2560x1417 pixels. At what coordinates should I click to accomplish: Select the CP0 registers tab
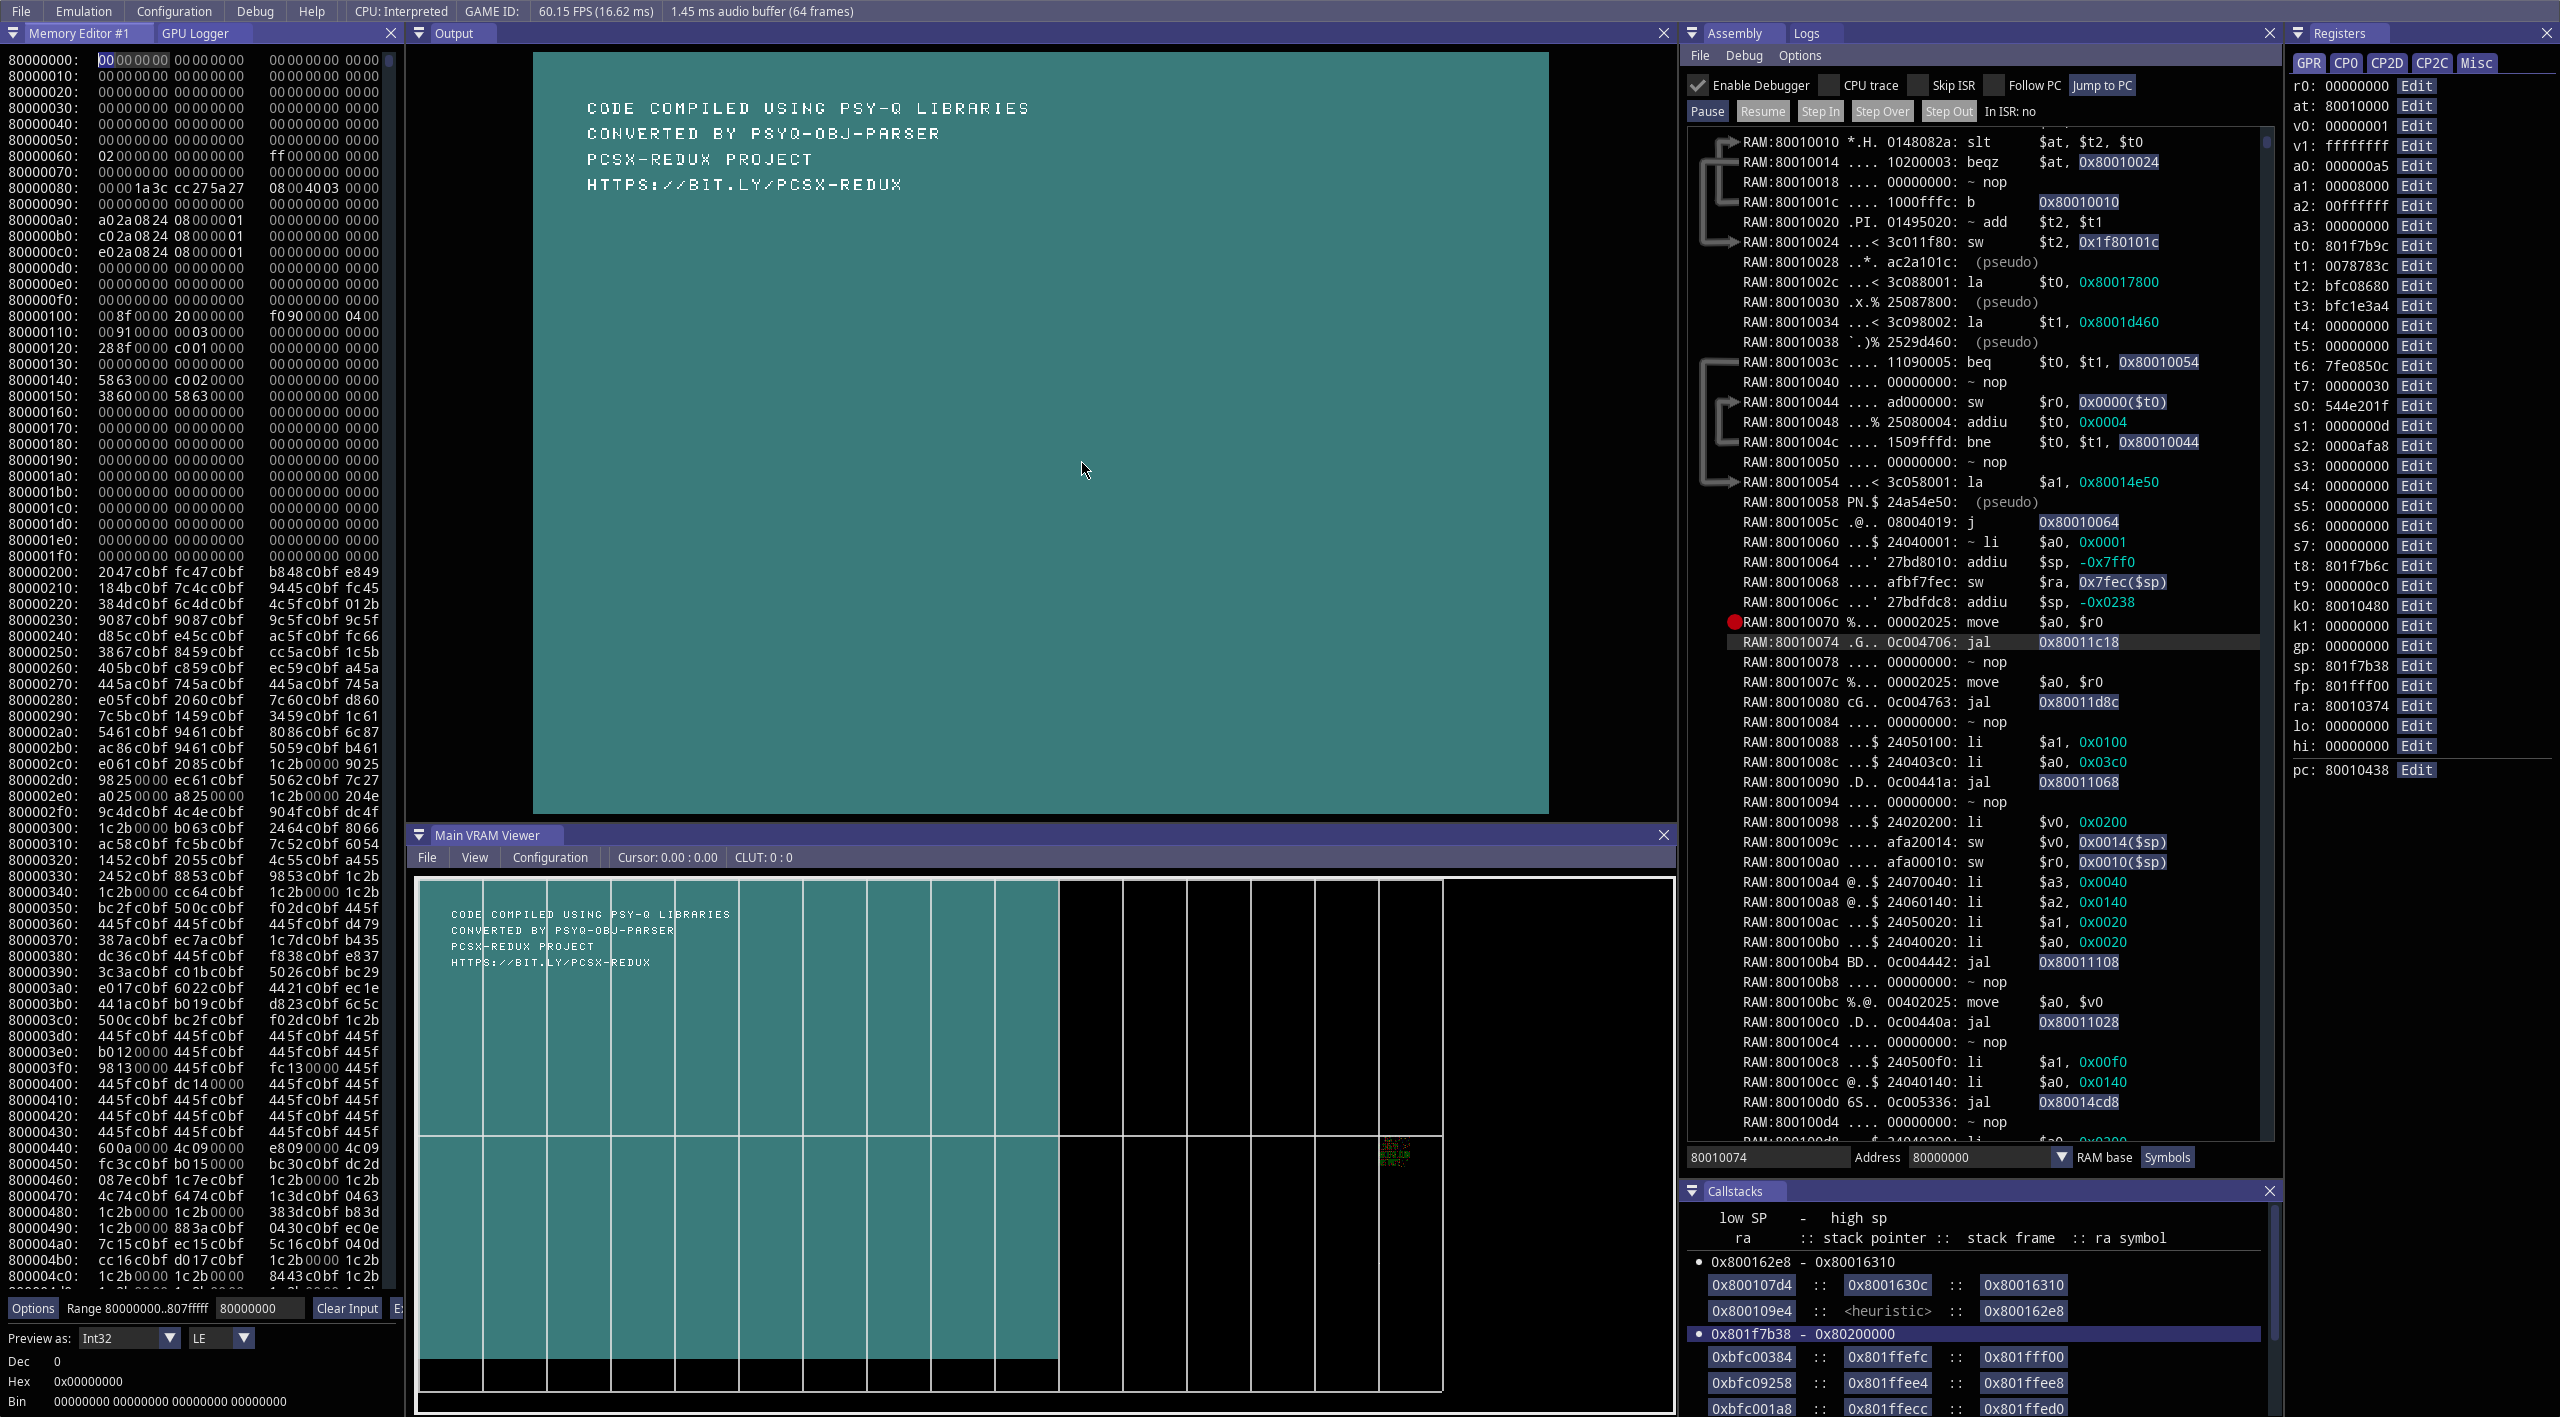2345,63
